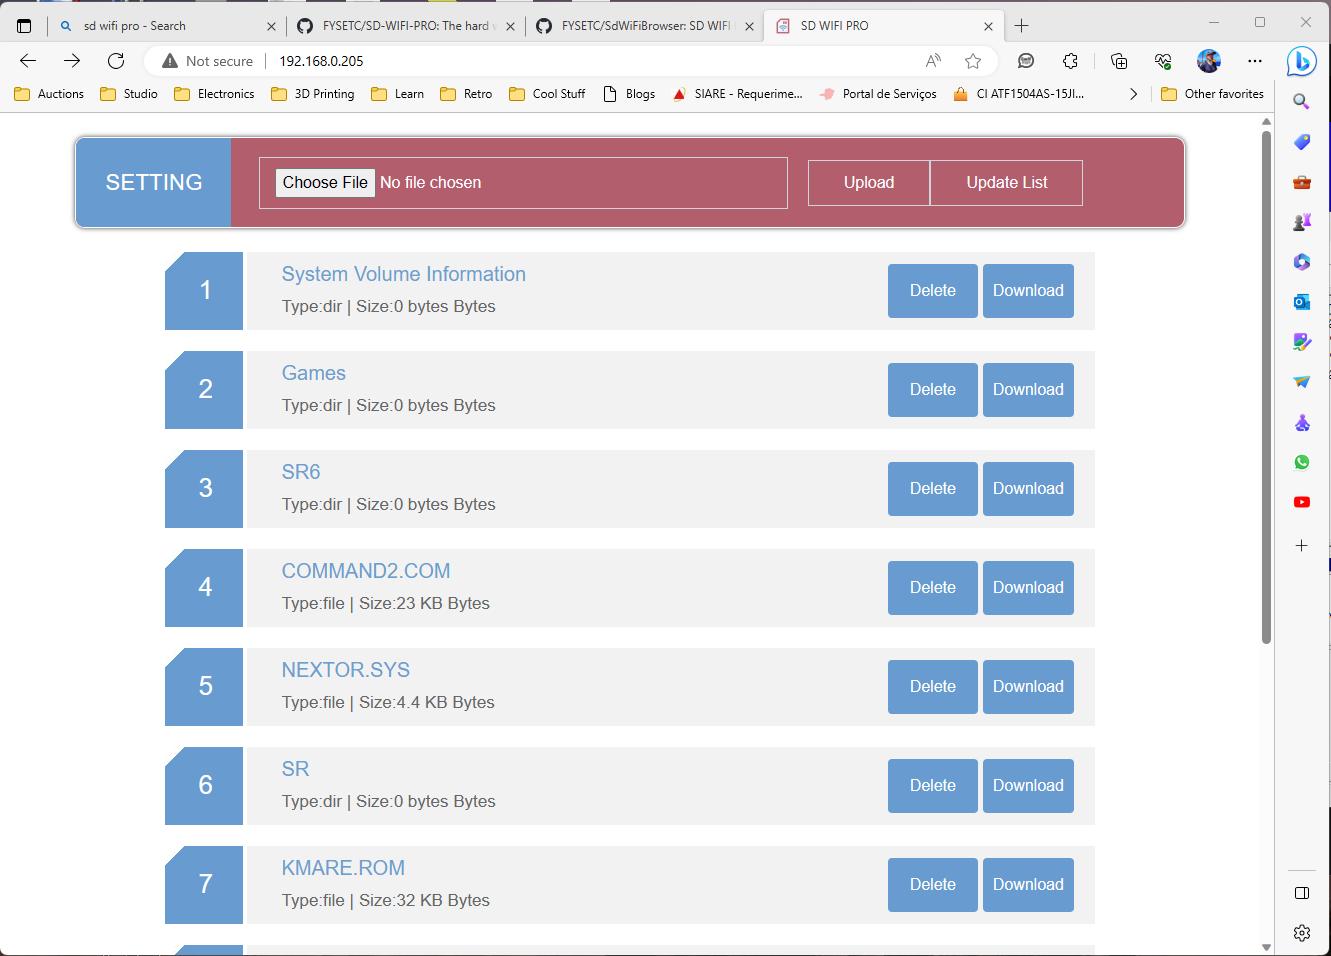The image size is (1331, 956).
Task: Delete the SR6 folder
Action: coord(933,489)
